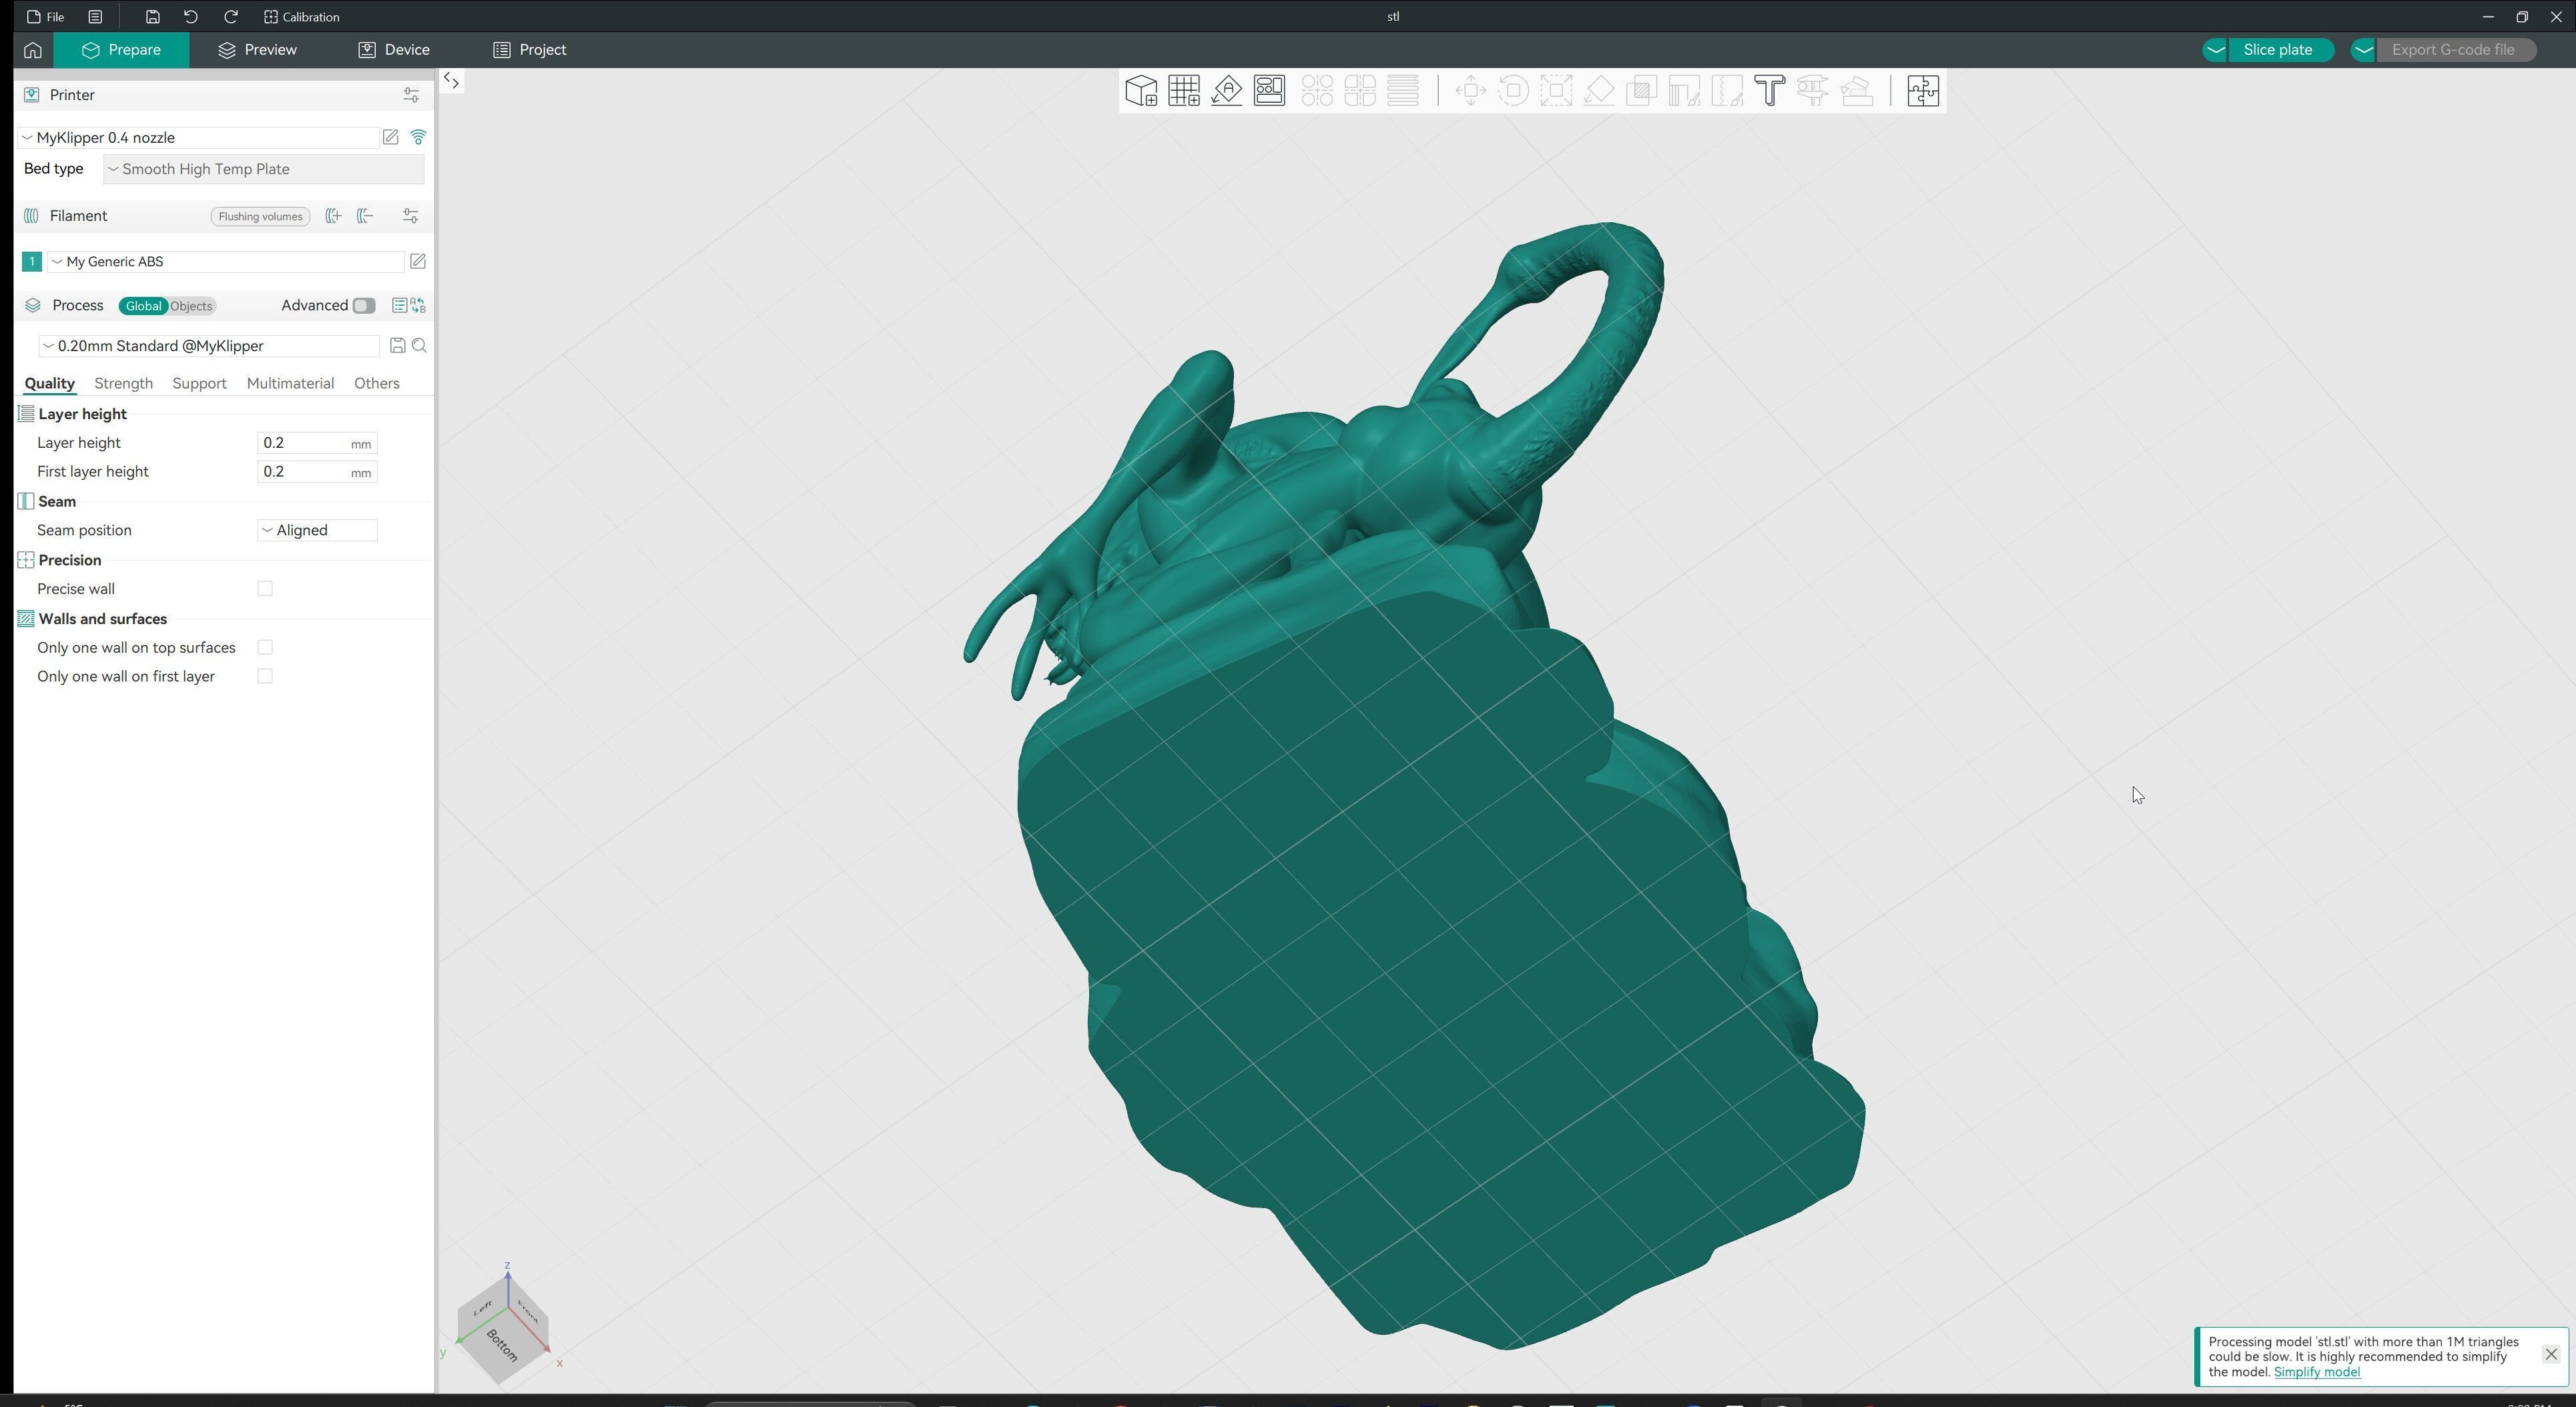
Task: Click the Redo arrow
Action: [231, 17]
